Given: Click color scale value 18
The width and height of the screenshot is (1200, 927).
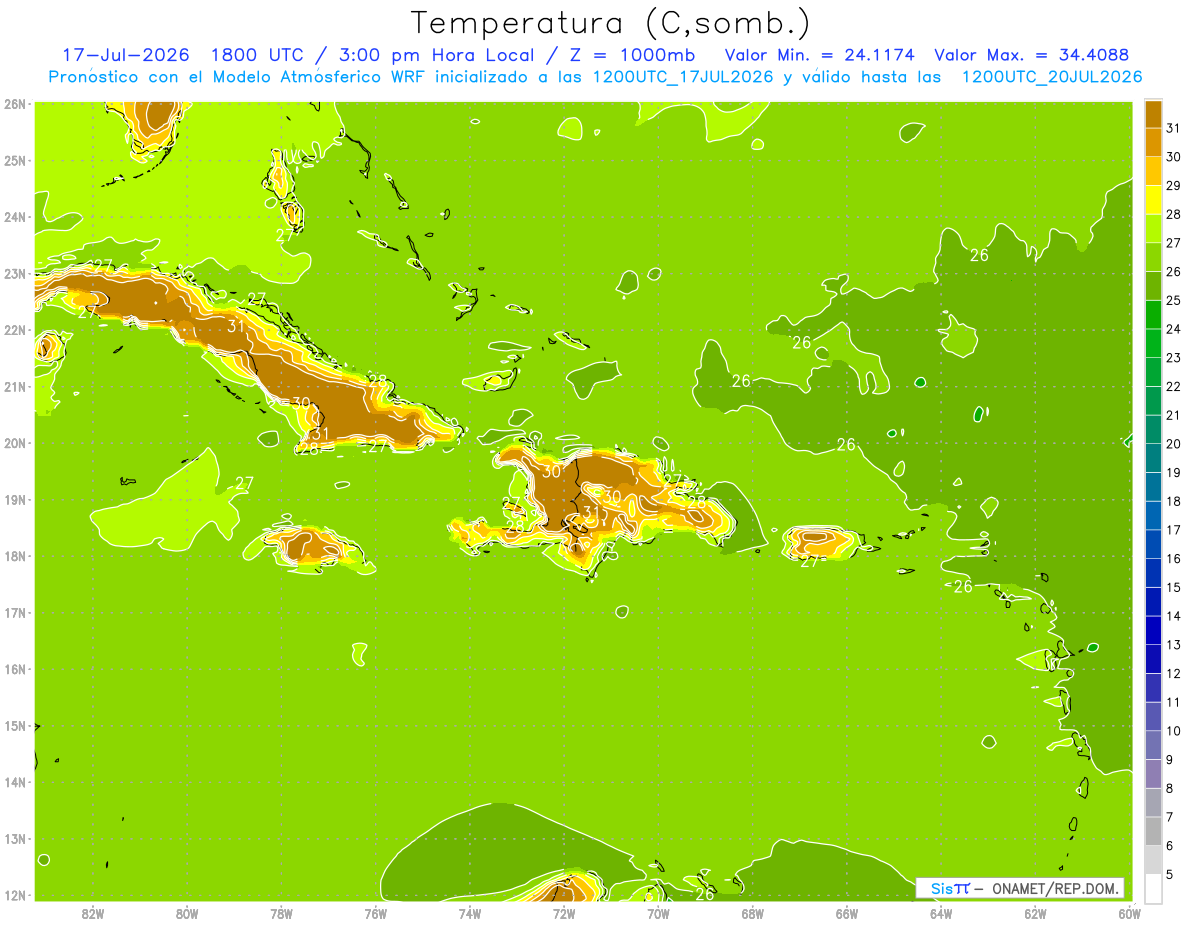Looking at the screenshot, I should coord(1174,501).
